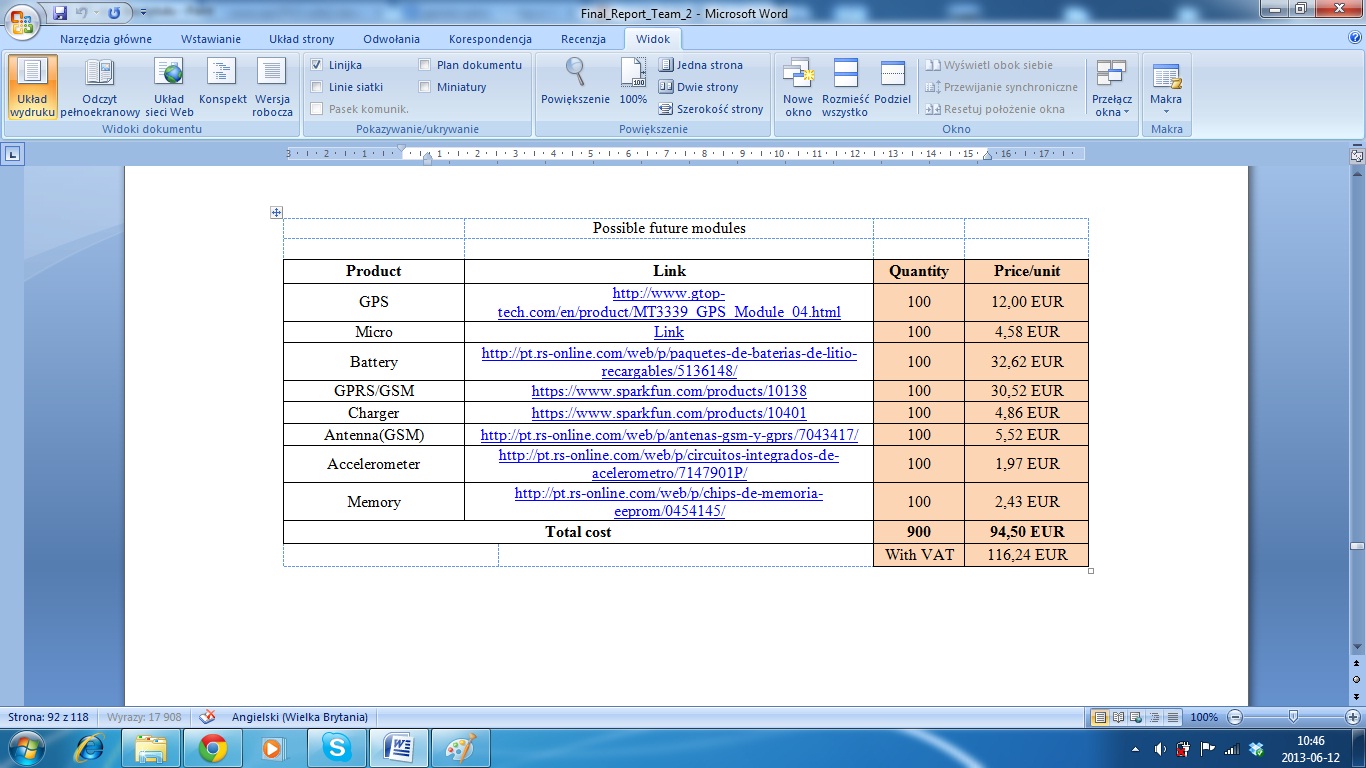Enable the Linie siatki gridlines checkbox
This screenshot has height=768, width=1366.
coord(317,87)
